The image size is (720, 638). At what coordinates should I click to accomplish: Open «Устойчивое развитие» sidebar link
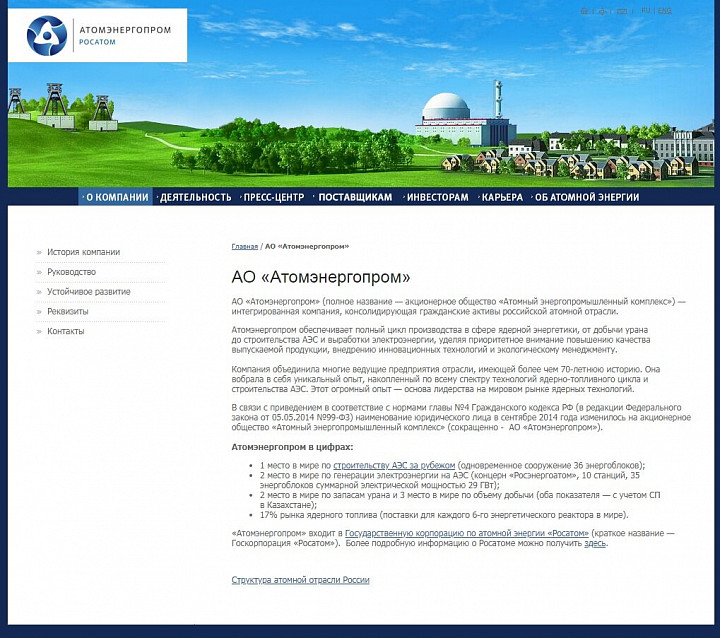click(89, 292)
